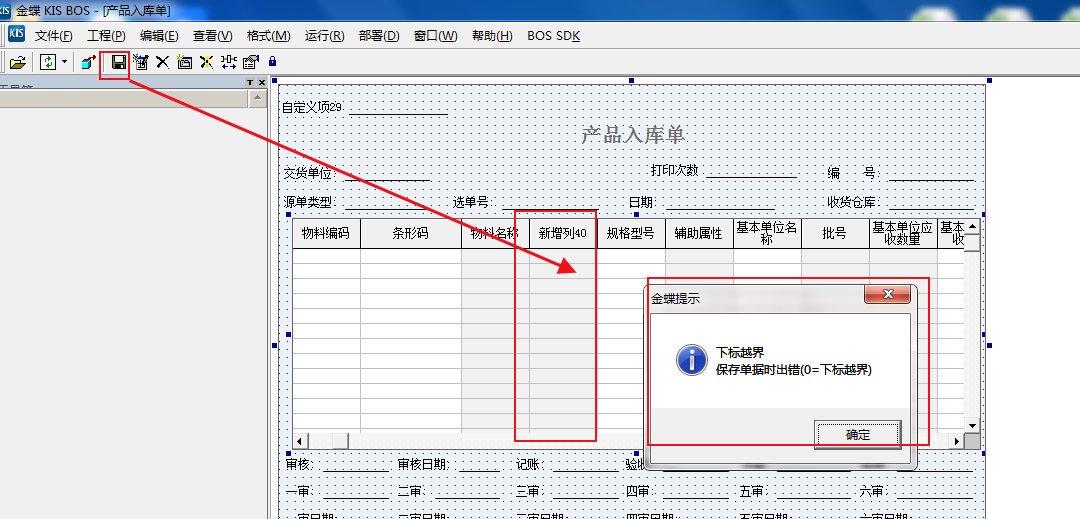Open the BOS SDK menu
This screenshot has height=519, width=1080.
[554, 36]
